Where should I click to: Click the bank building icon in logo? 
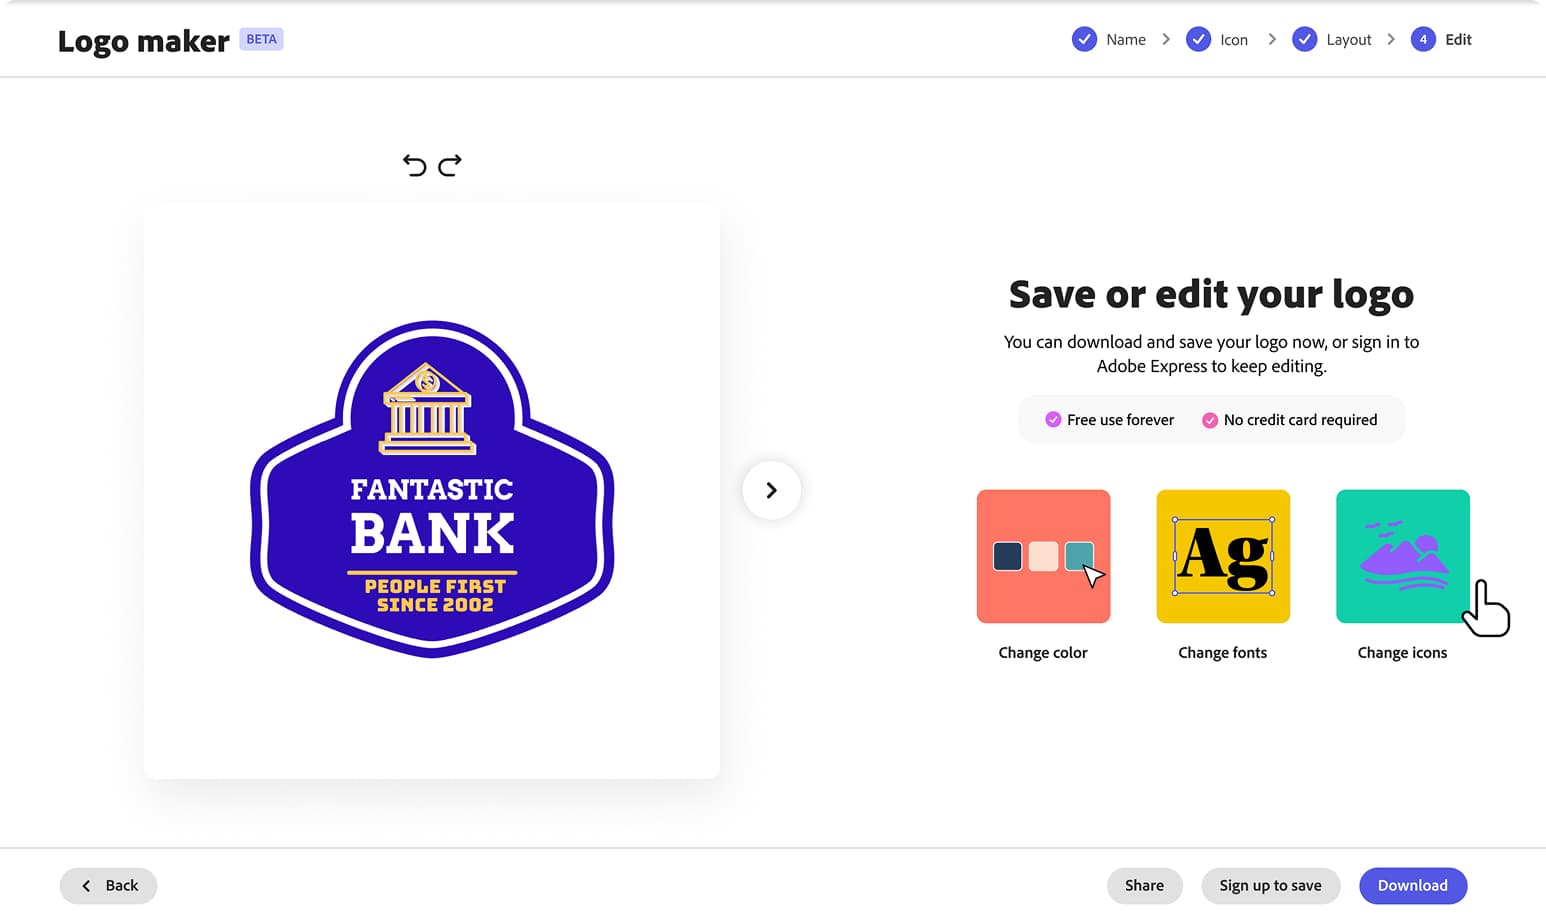pyautogui.click(x=427, y=409)
